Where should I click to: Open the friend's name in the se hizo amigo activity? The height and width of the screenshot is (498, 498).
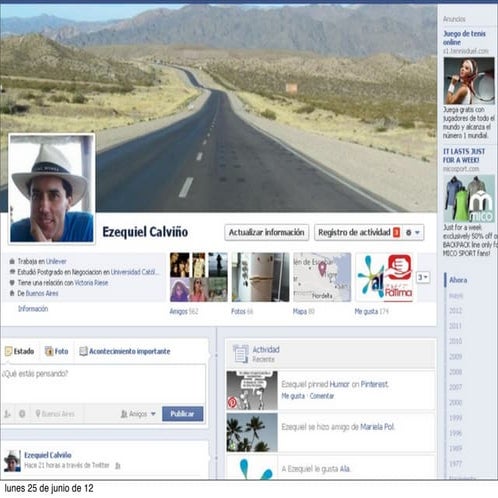(x=377, y=427)
